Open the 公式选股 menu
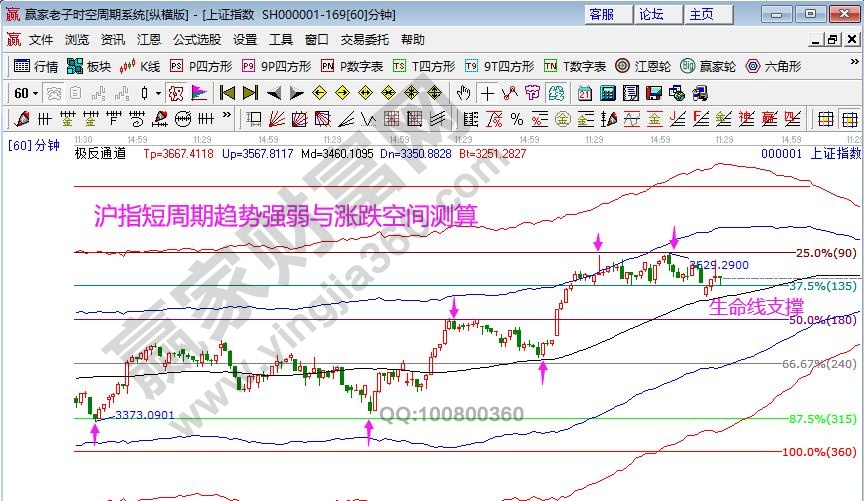 pyautogui.click(x=197, y=40)
